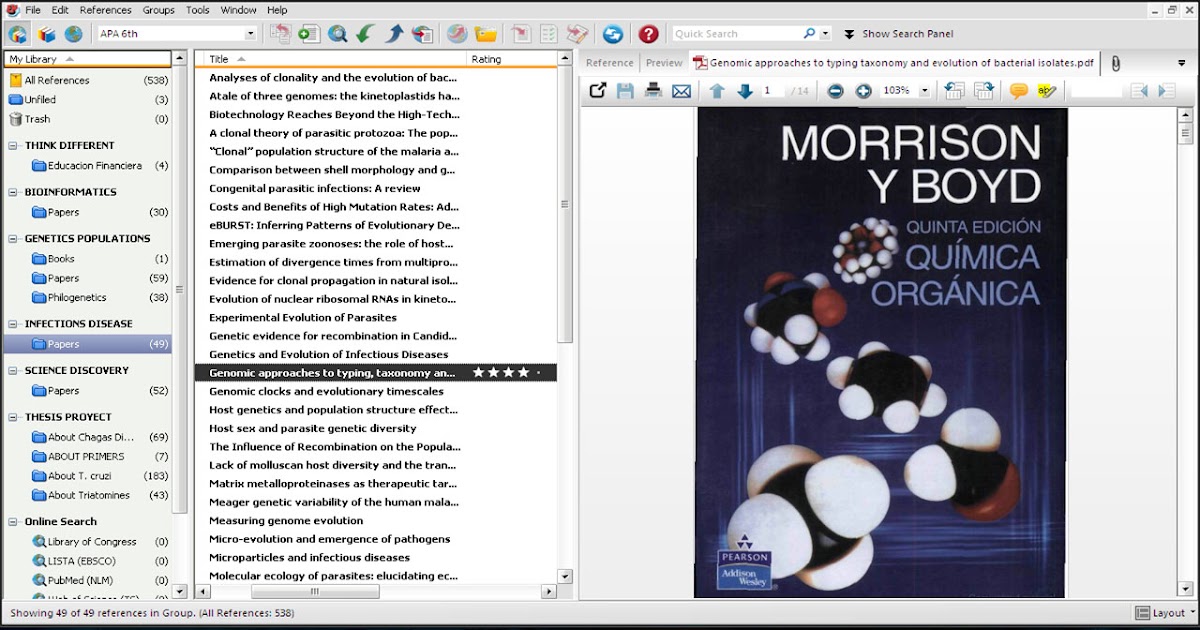Open the 103% zoom level dropdown

click(x=923, y=90)
